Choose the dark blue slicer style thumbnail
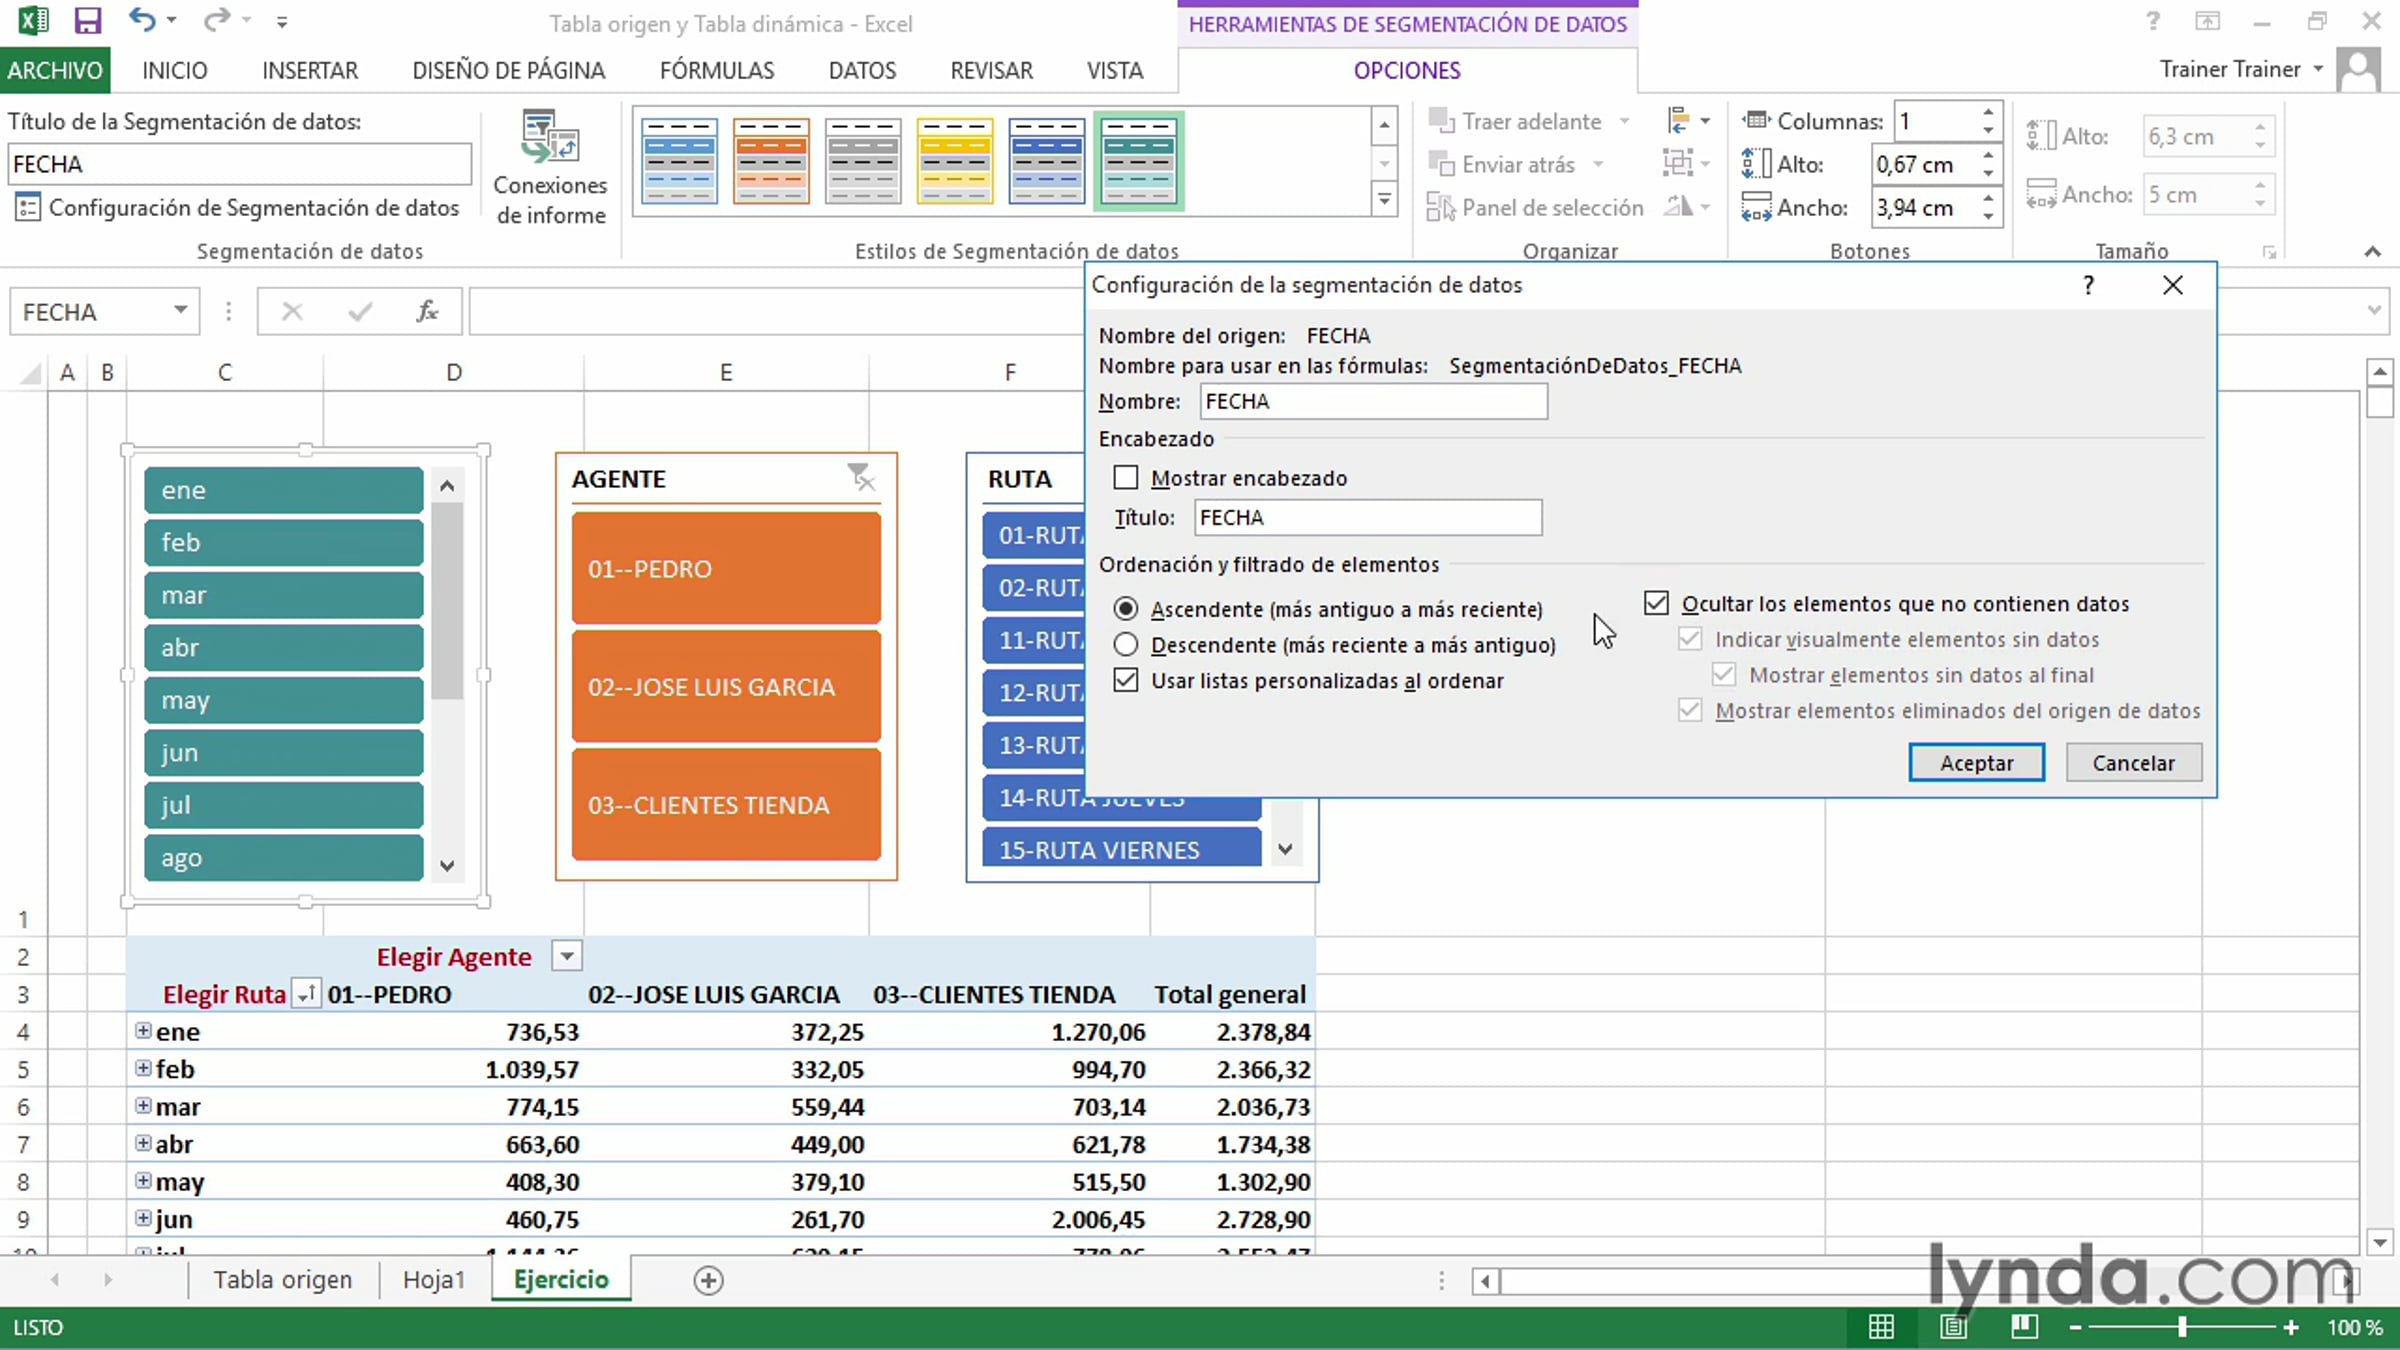 pyautogui.click(x=1047, y=160)
